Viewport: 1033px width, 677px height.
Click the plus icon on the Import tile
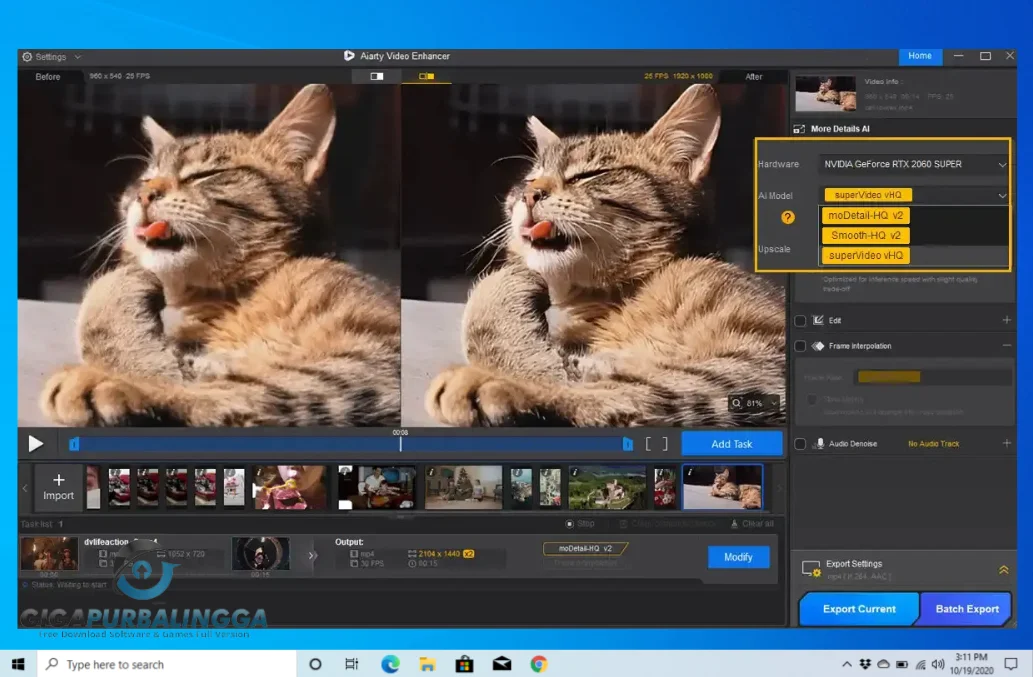58,480
